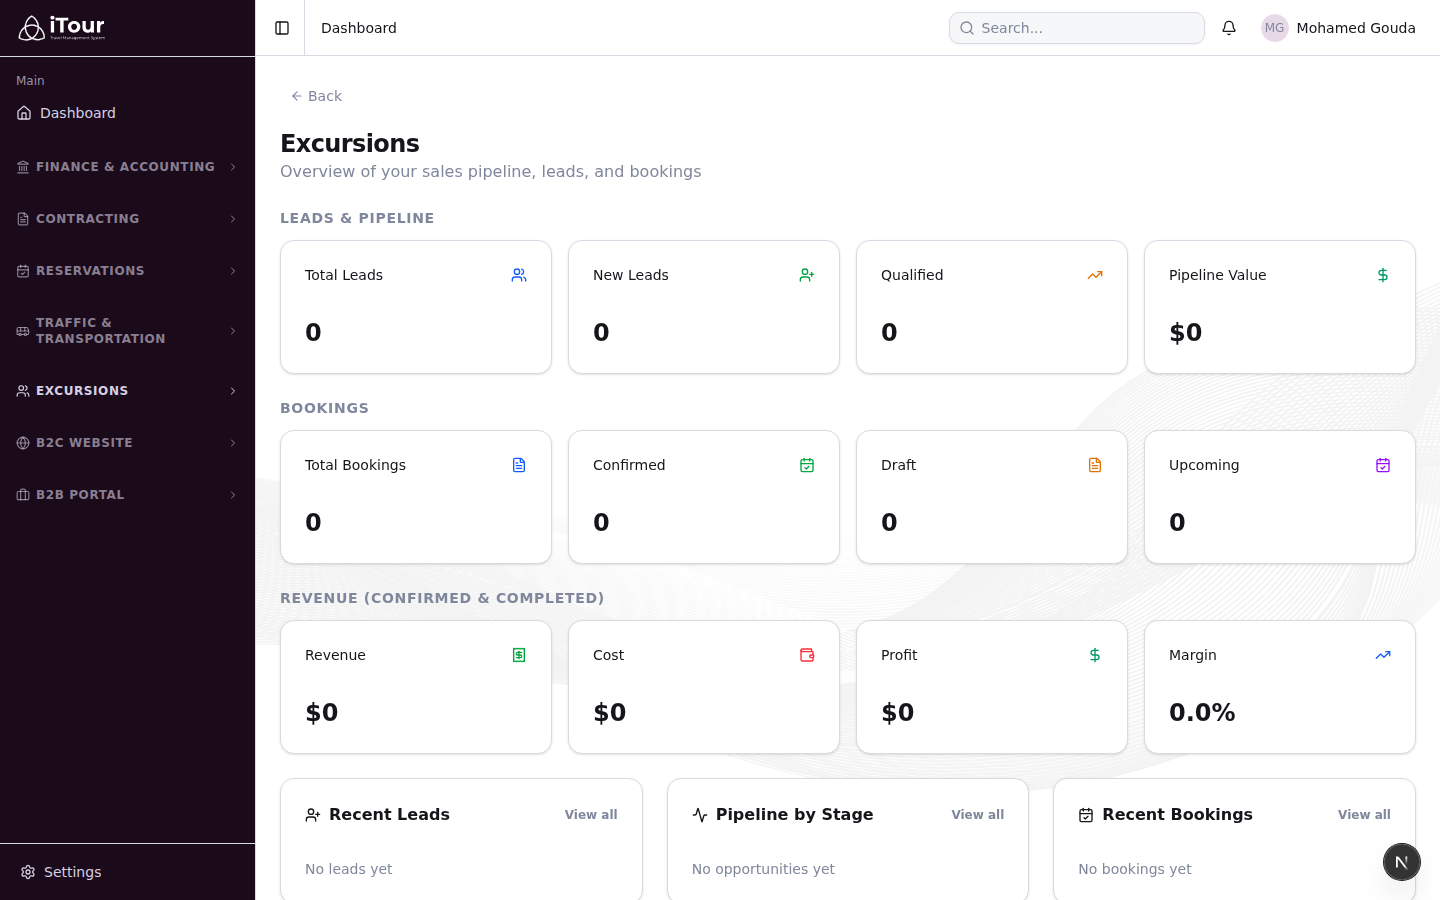
Task: Click the Mohamed Gouda user name
Action: tap(1356, 28)
